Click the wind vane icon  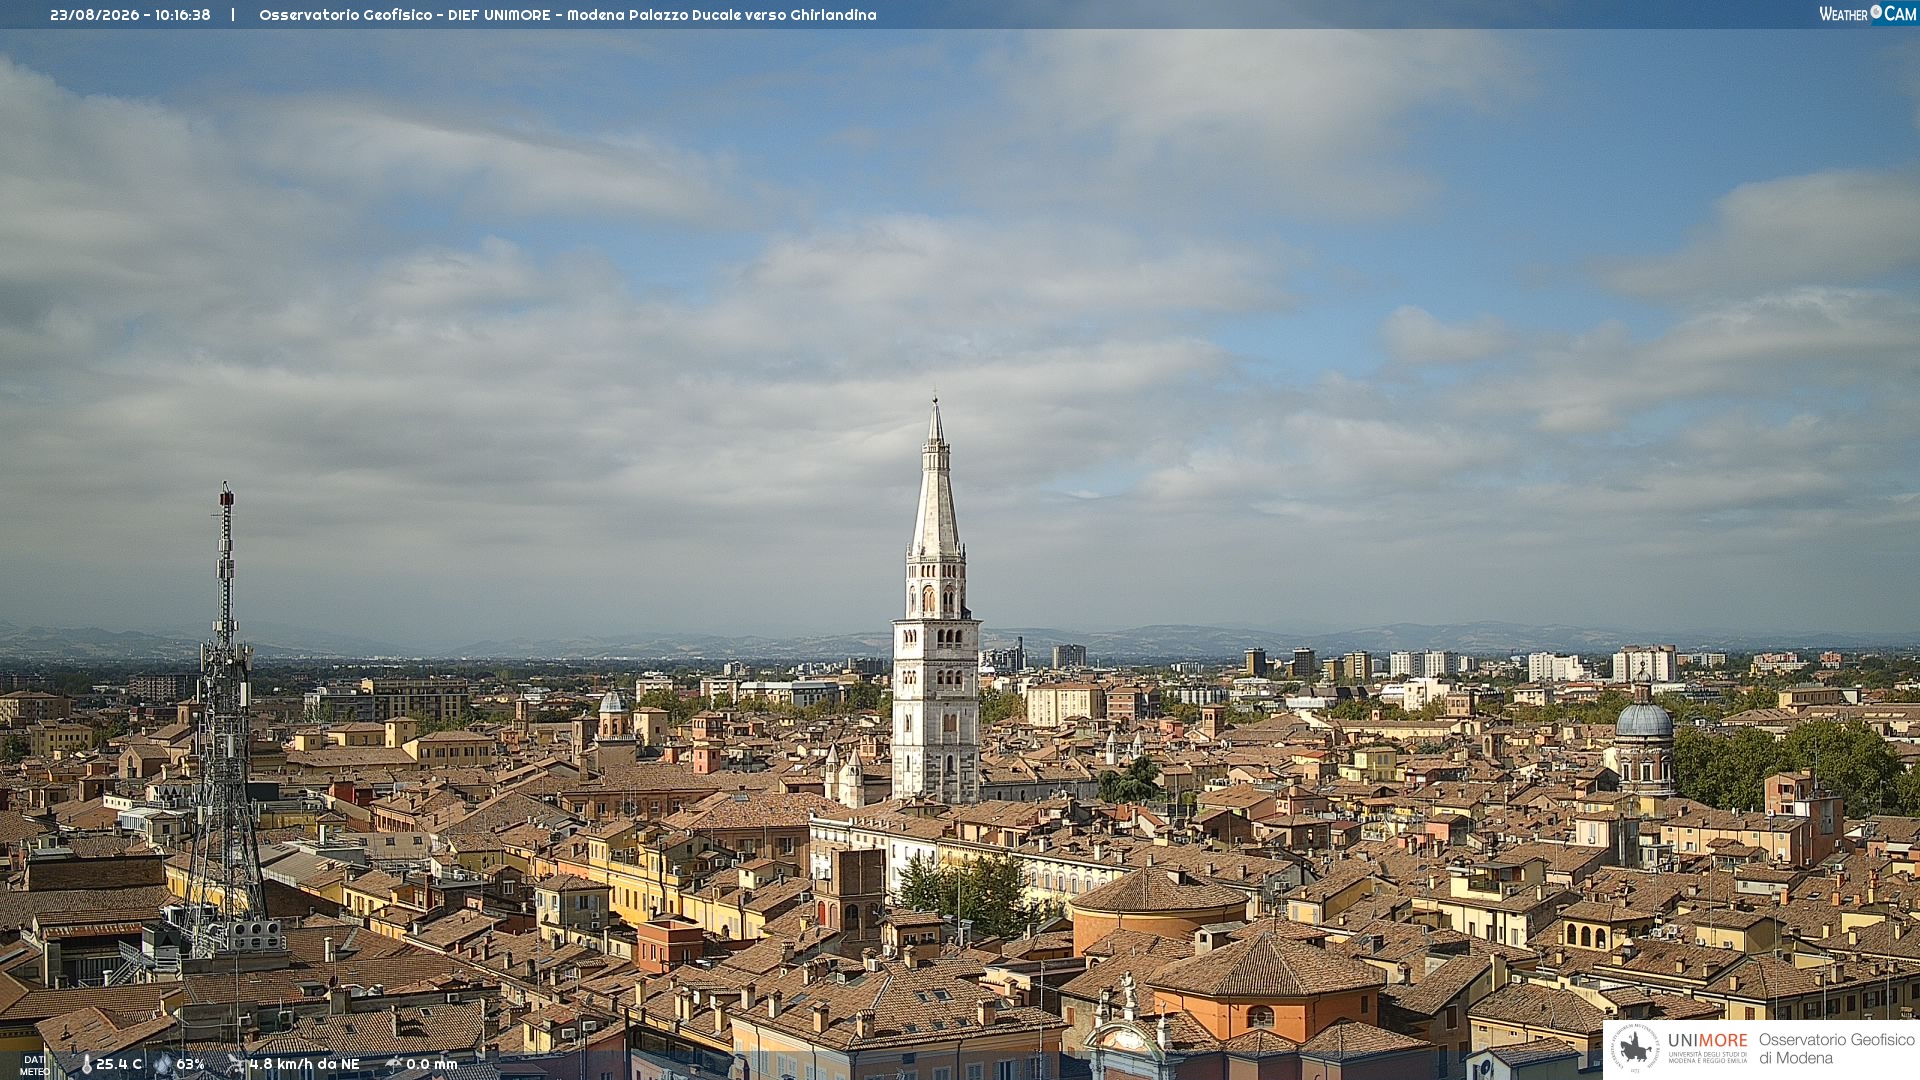pyautogui.click(x=236, y=1064)
